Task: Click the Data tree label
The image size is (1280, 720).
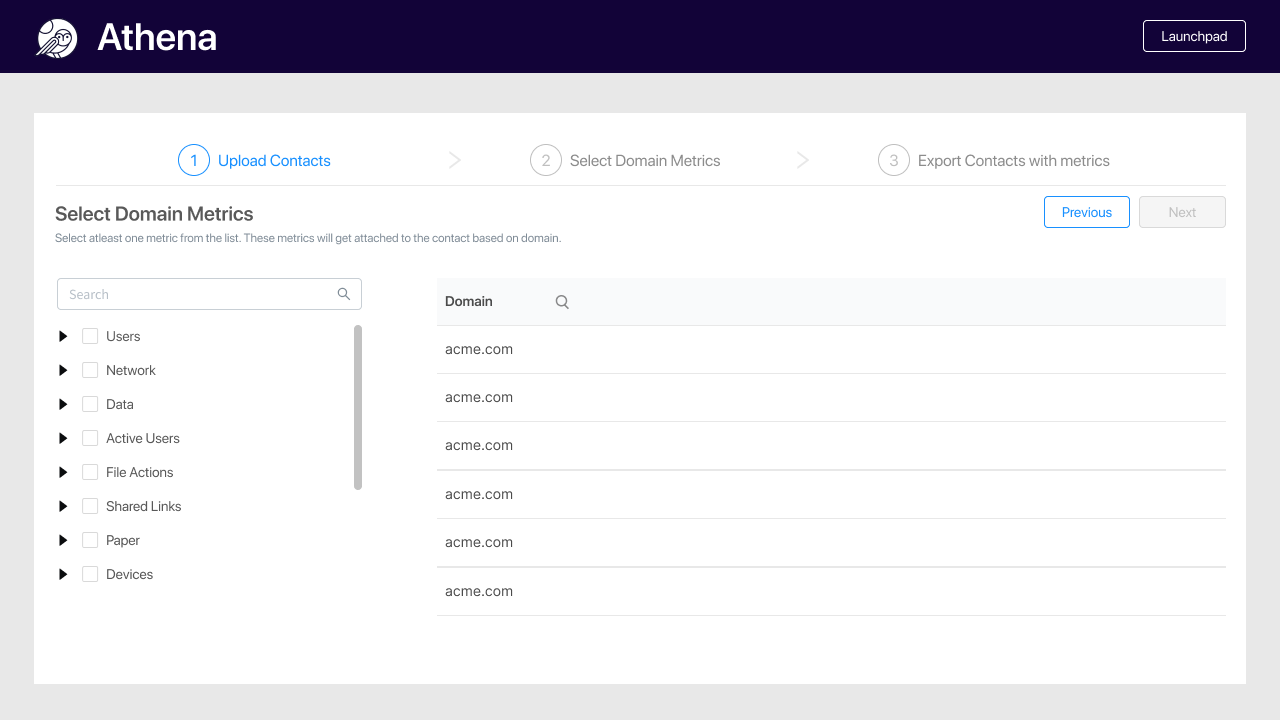Action: click(120, 404)
